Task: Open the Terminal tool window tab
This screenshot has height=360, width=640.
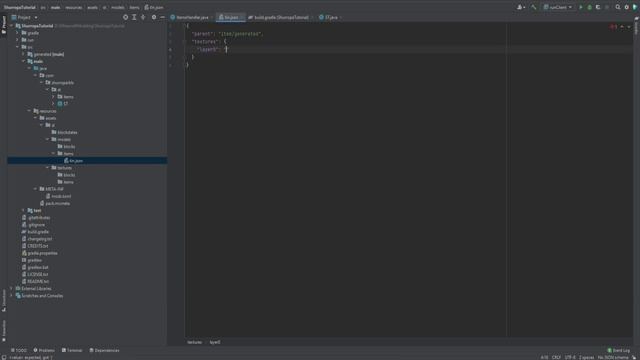Action: tap(72, 350)
